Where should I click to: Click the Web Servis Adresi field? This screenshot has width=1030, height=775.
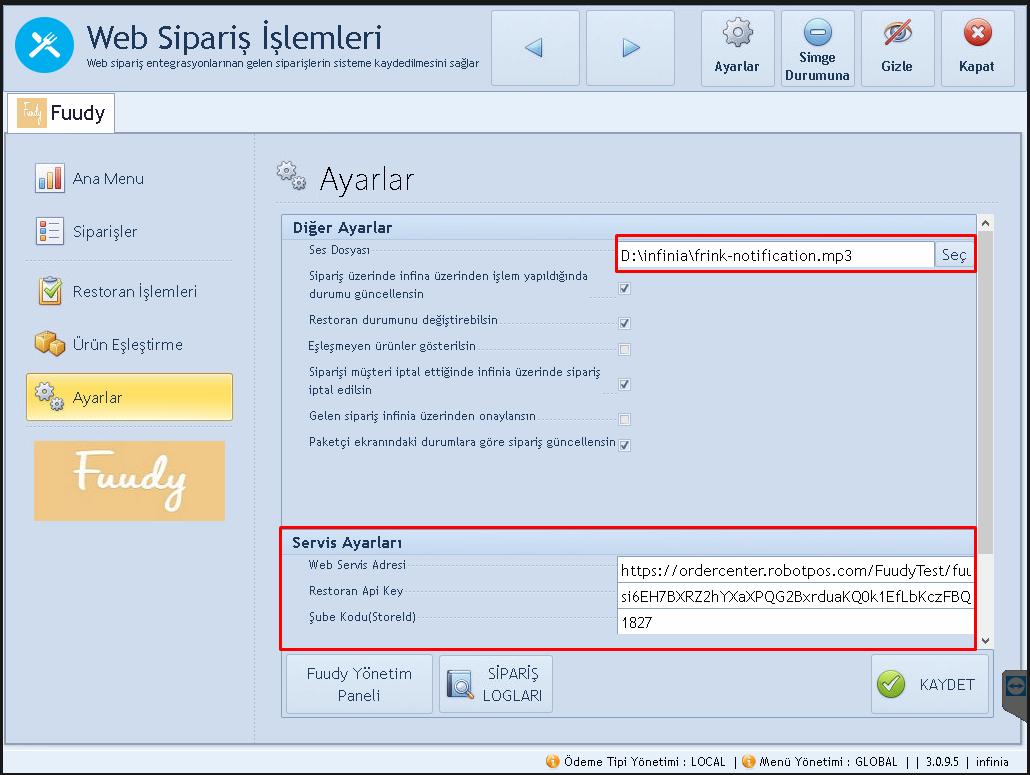(795, 570)
